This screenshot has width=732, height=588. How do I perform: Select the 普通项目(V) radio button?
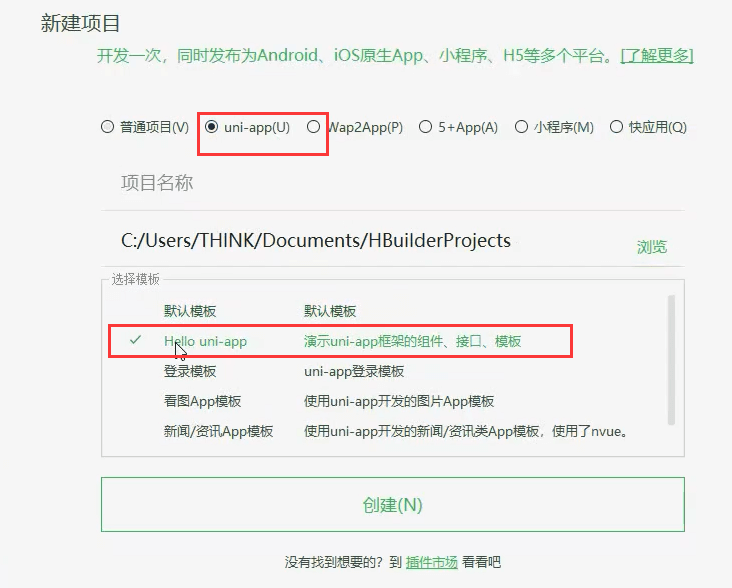[x=107, y=126]
